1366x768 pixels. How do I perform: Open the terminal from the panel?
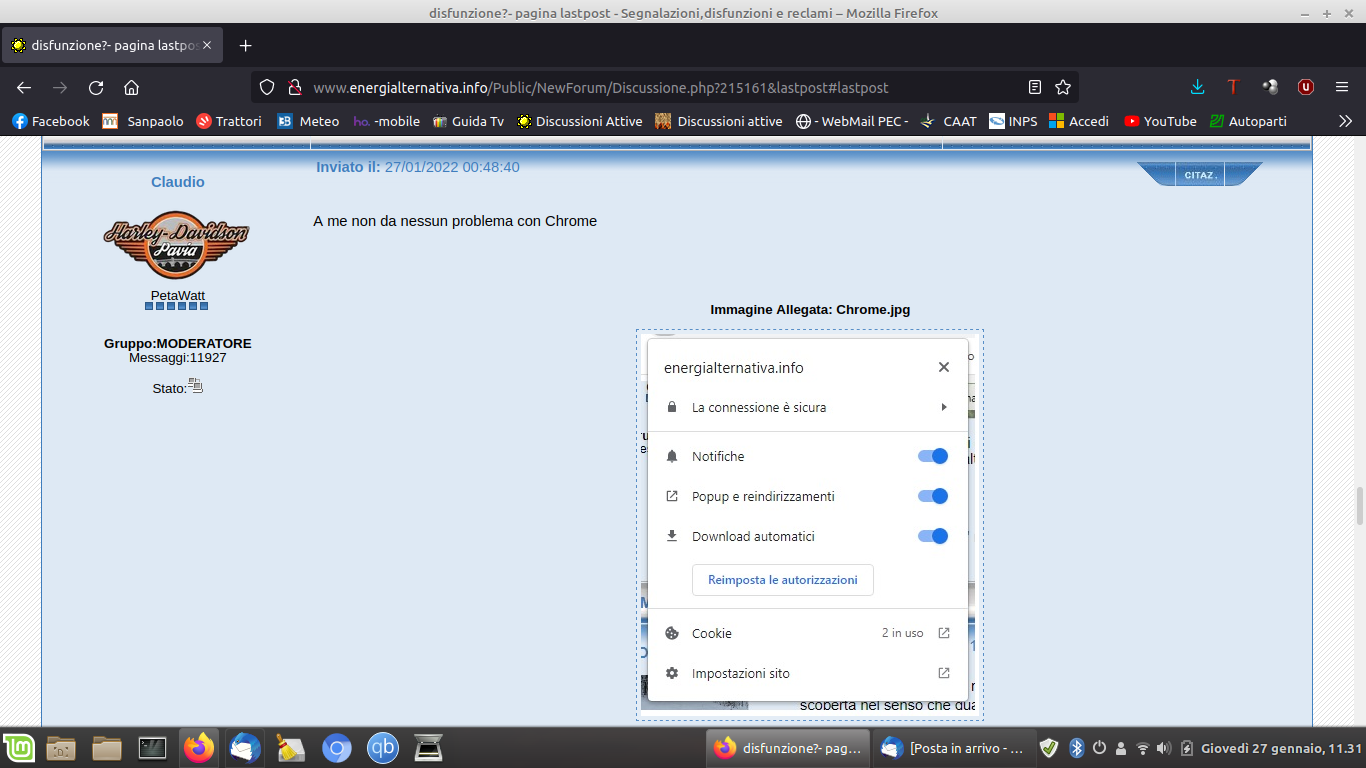(x=152, y=747)
